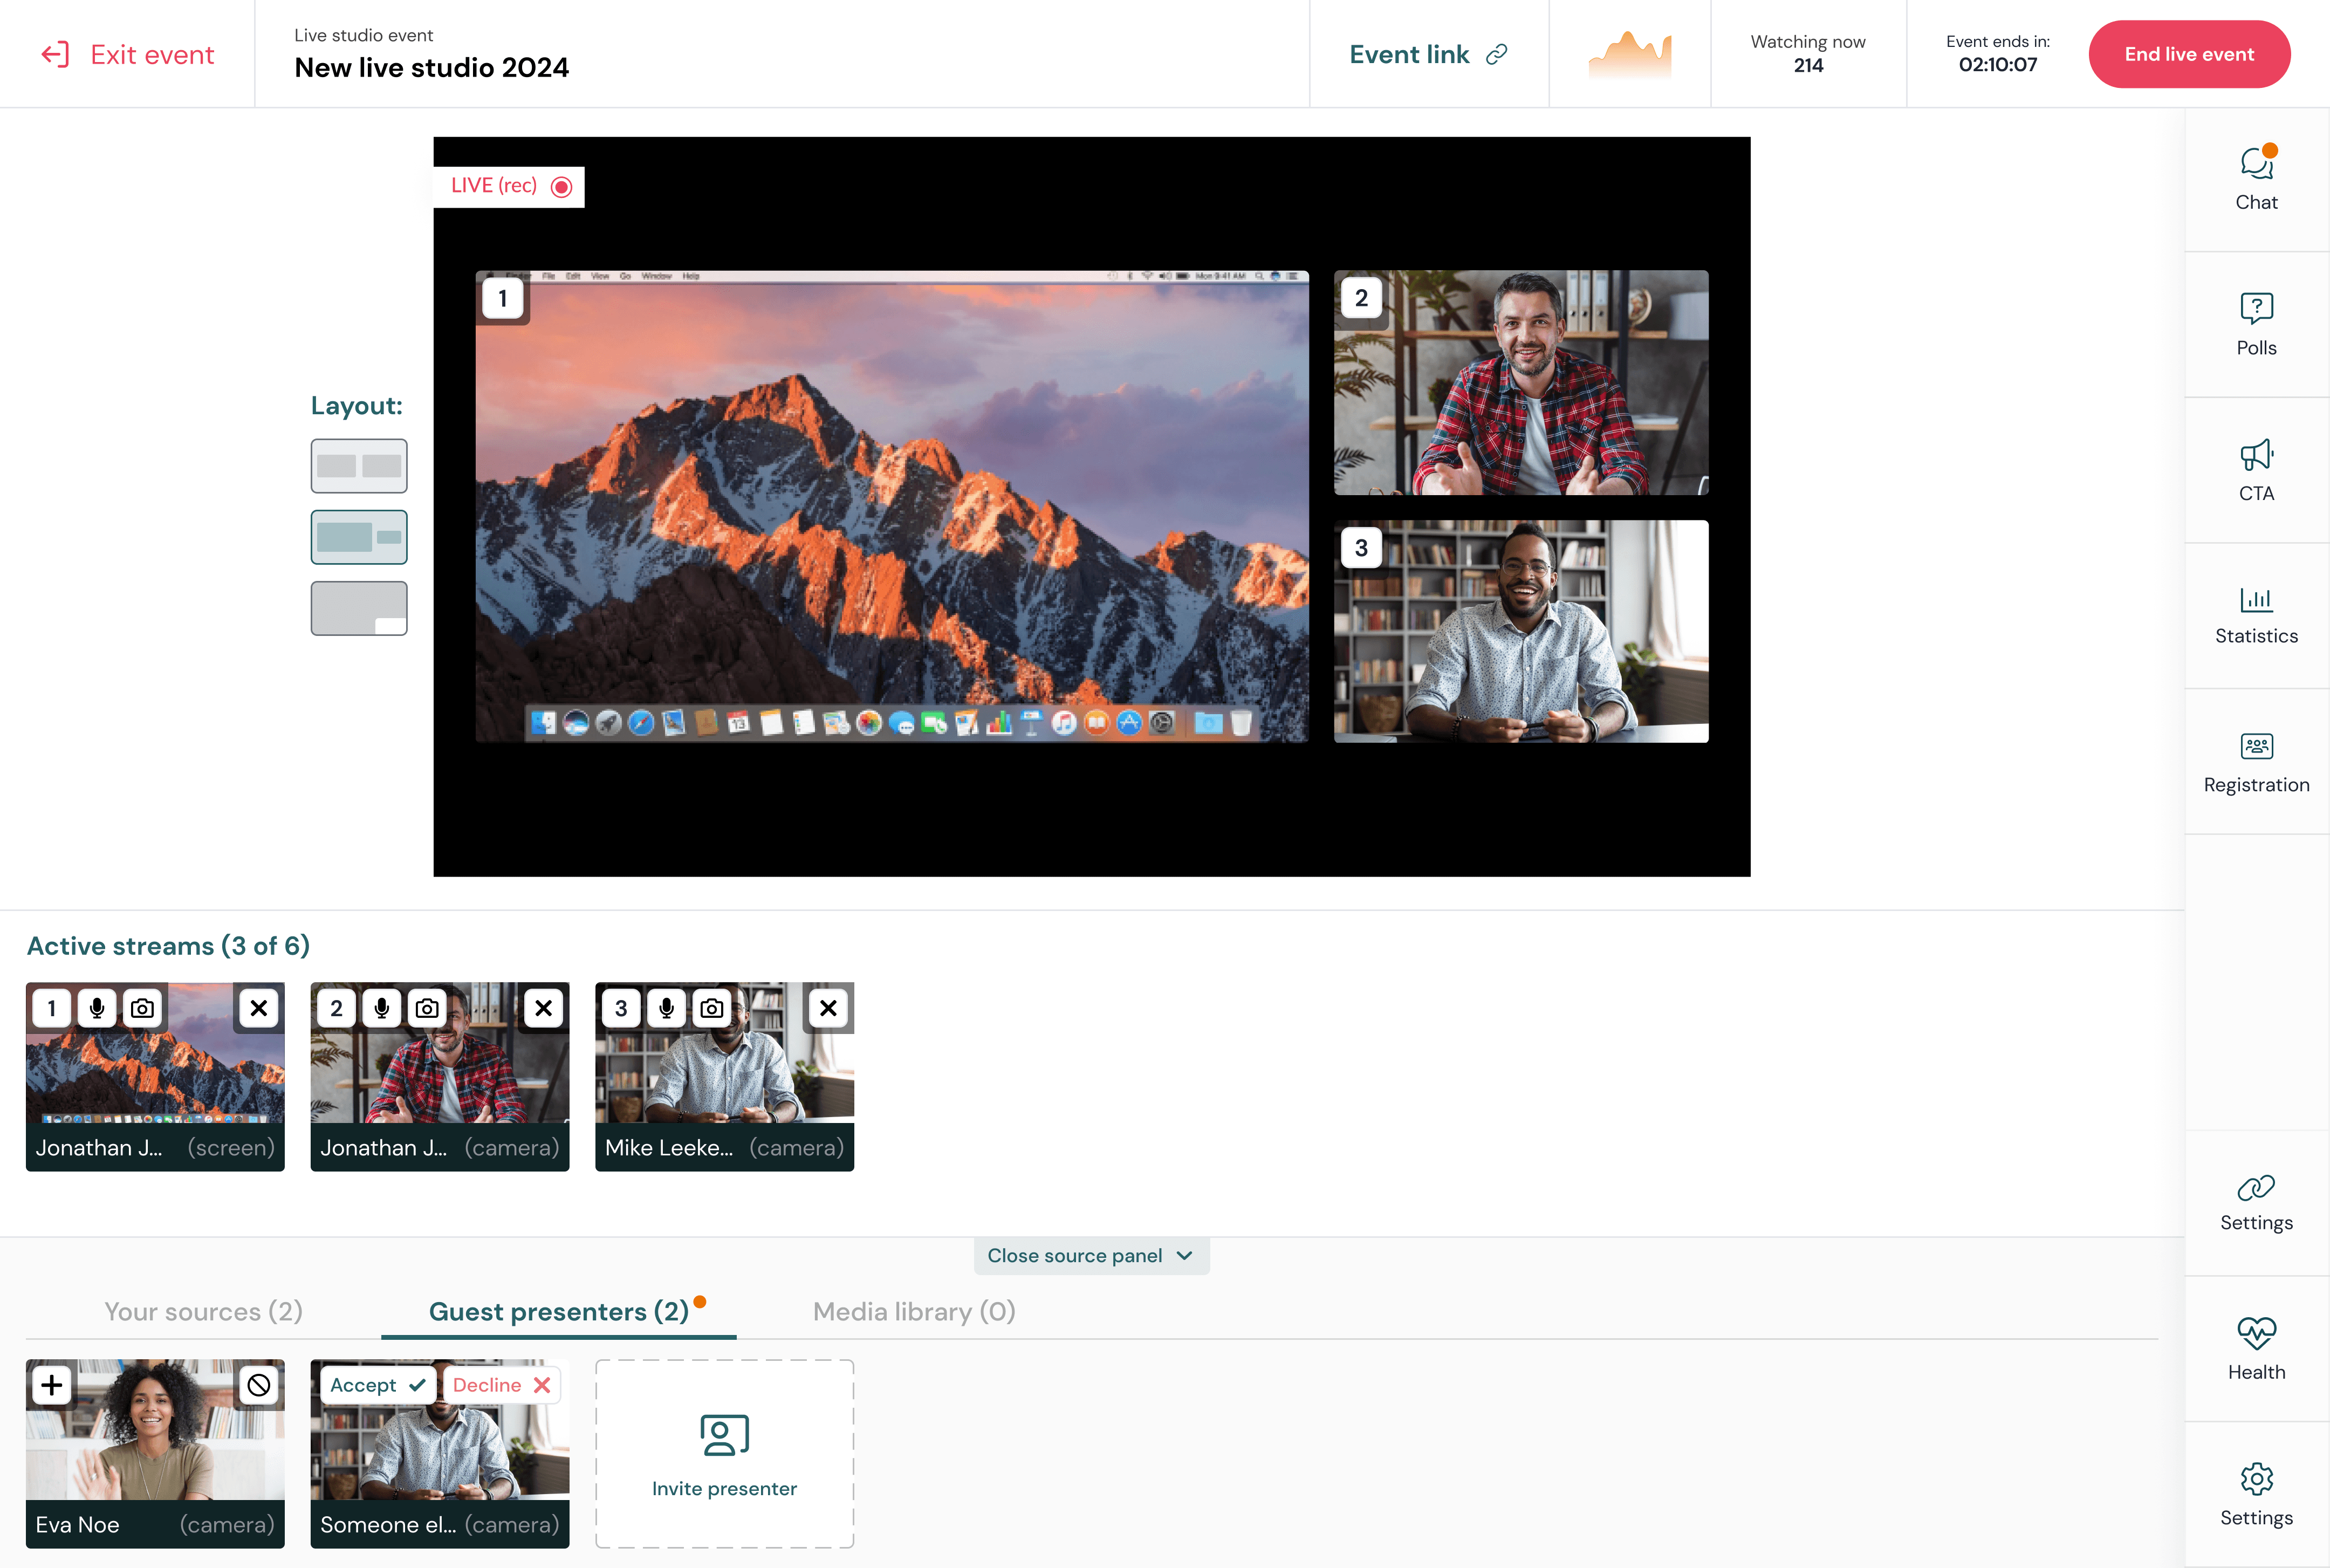Select Eva Noe camera thumbnail
Viewport: 2330px width, 1568px height.
[x=155, y=1453]
